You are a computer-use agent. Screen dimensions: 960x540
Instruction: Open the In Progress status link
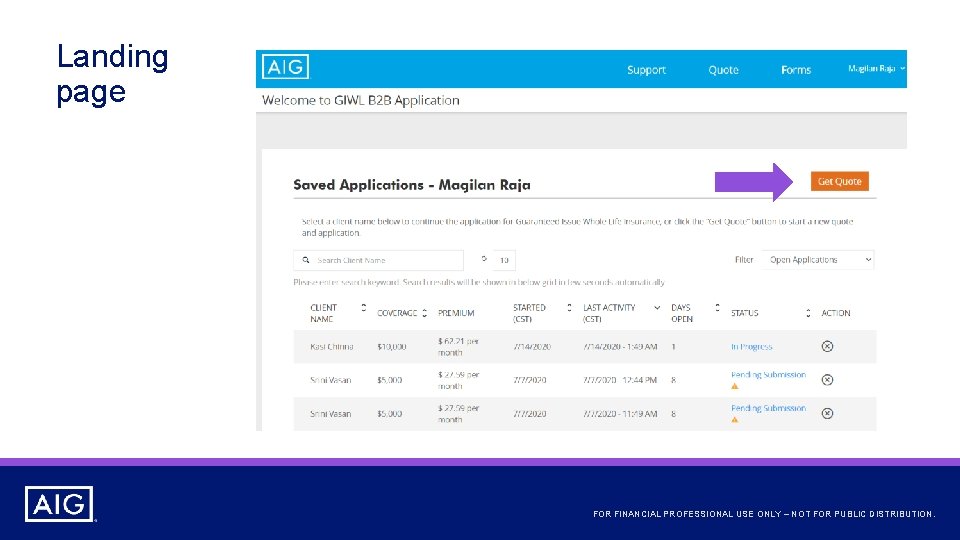(x=751, y=347)
